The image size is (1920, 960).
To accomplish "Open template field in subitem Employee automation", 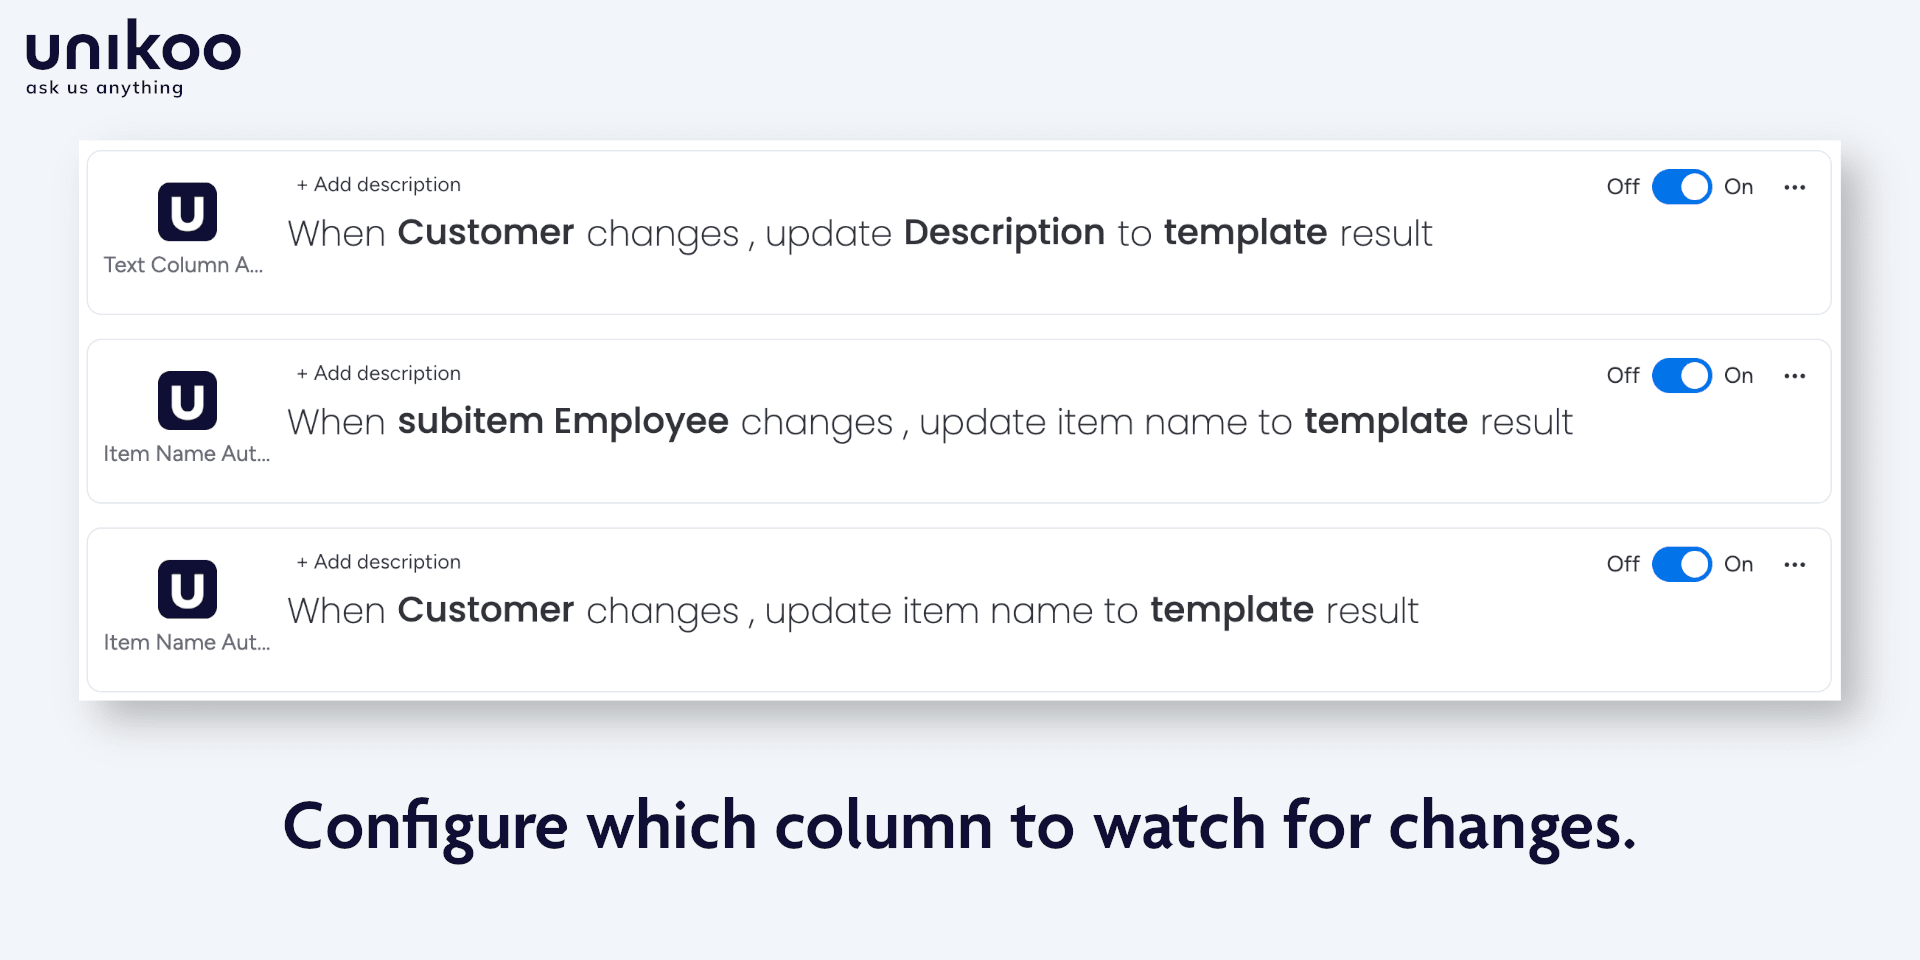I will click(x=1386, y=421).
